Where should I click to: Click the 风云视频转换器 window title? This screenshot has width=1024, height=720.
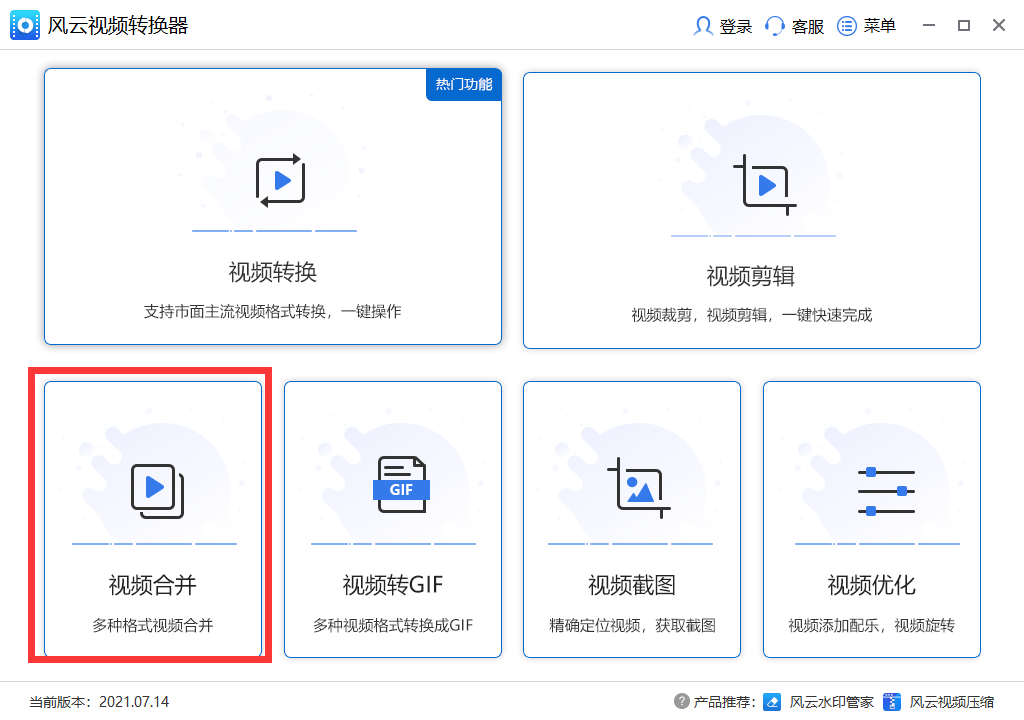(x=118, y=25)
